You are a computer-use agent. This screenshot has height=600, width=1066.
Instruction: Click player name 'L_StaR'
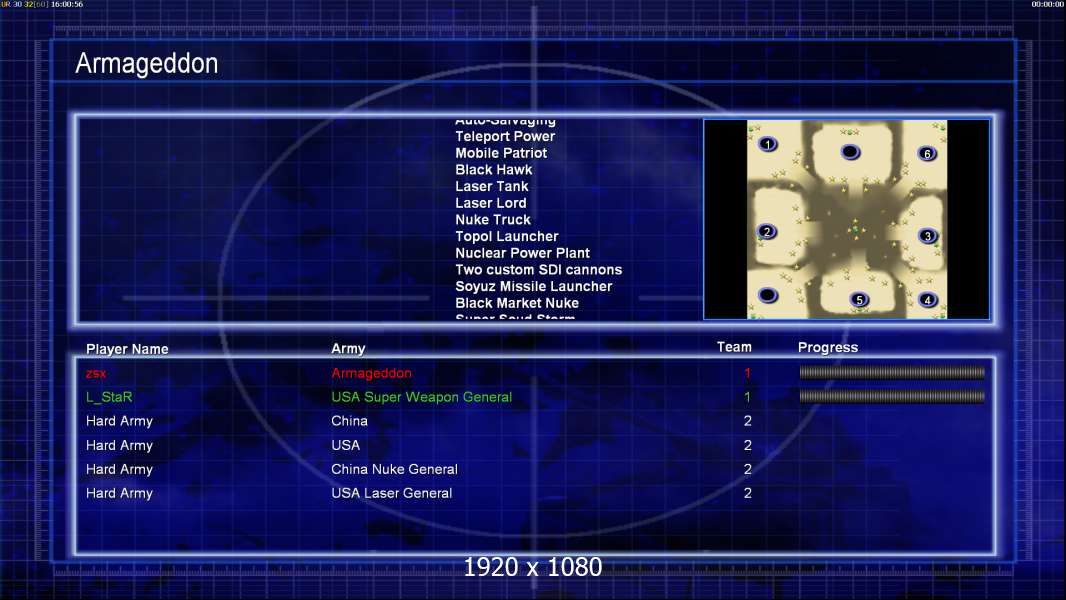pos(109,397)
